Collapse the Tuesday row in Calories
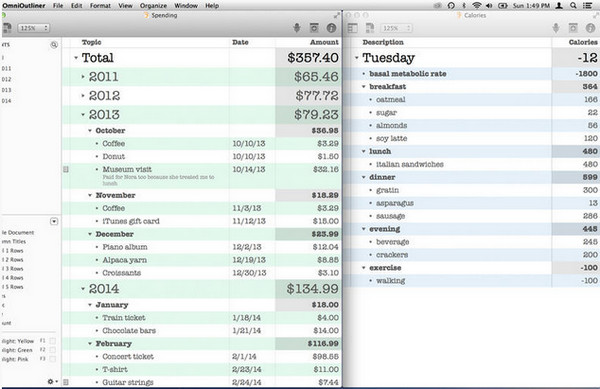This screenshot has width=600, height=389. point(356,58)
